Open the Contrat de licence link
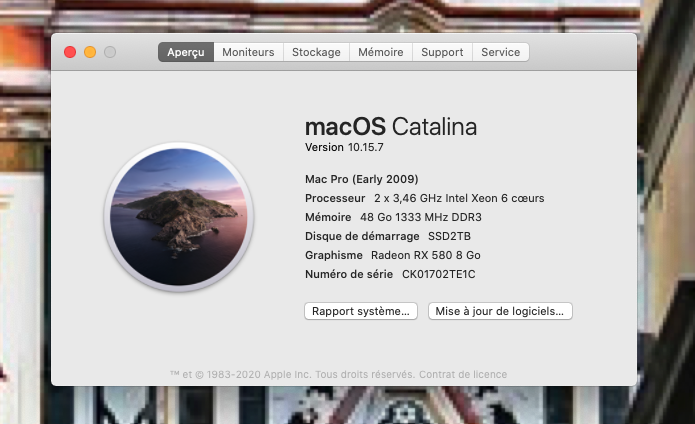 point(463,374)
